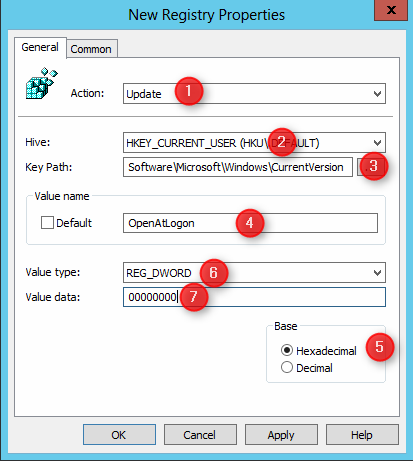This screenshot has width=413, height=461.
Task: Close the New Registry Properties dialog
Action: point(391,10)
